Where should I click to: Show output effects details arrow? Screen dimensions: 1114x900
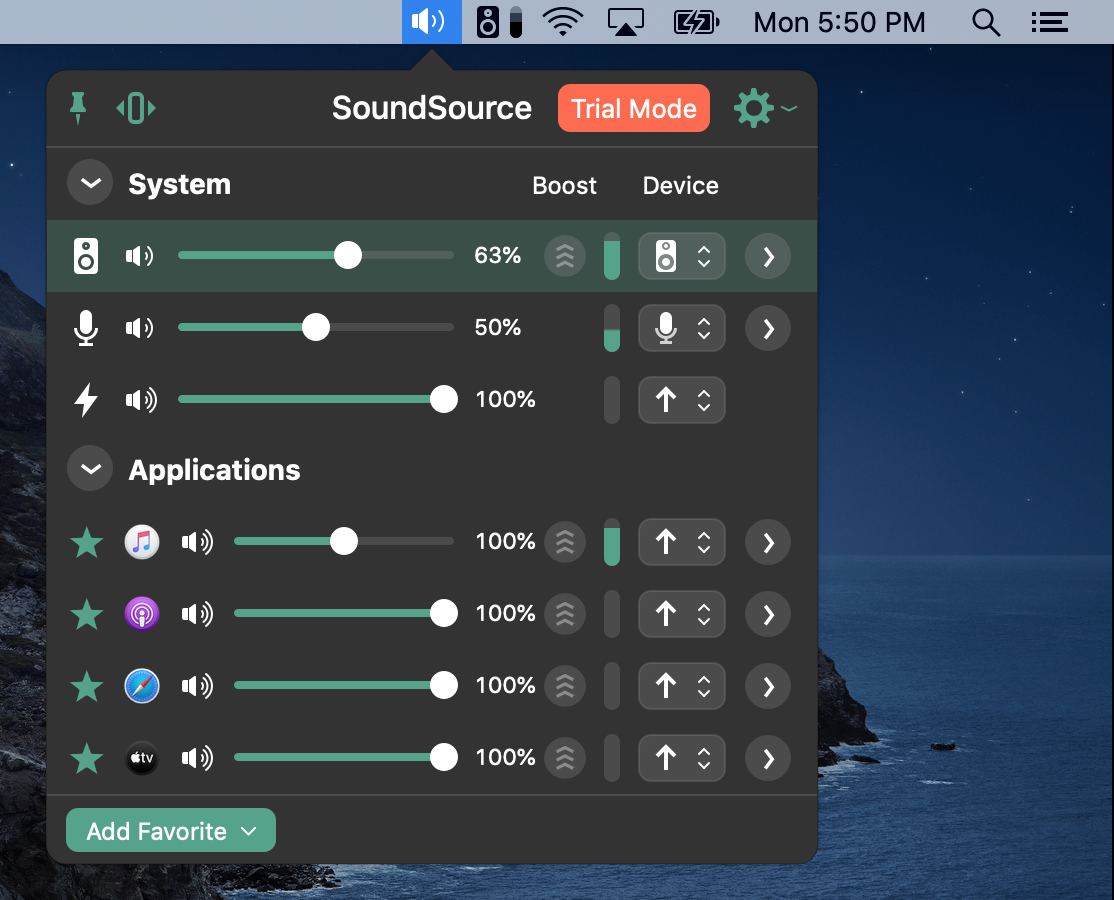(x=768, y=256)
